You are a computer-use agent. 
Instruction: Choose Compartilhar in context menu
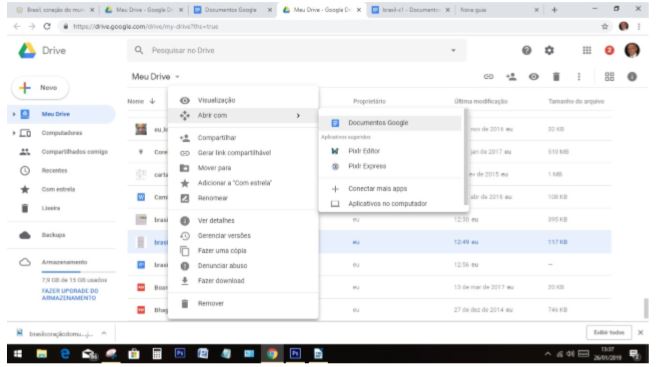click(x=243, y=138)
